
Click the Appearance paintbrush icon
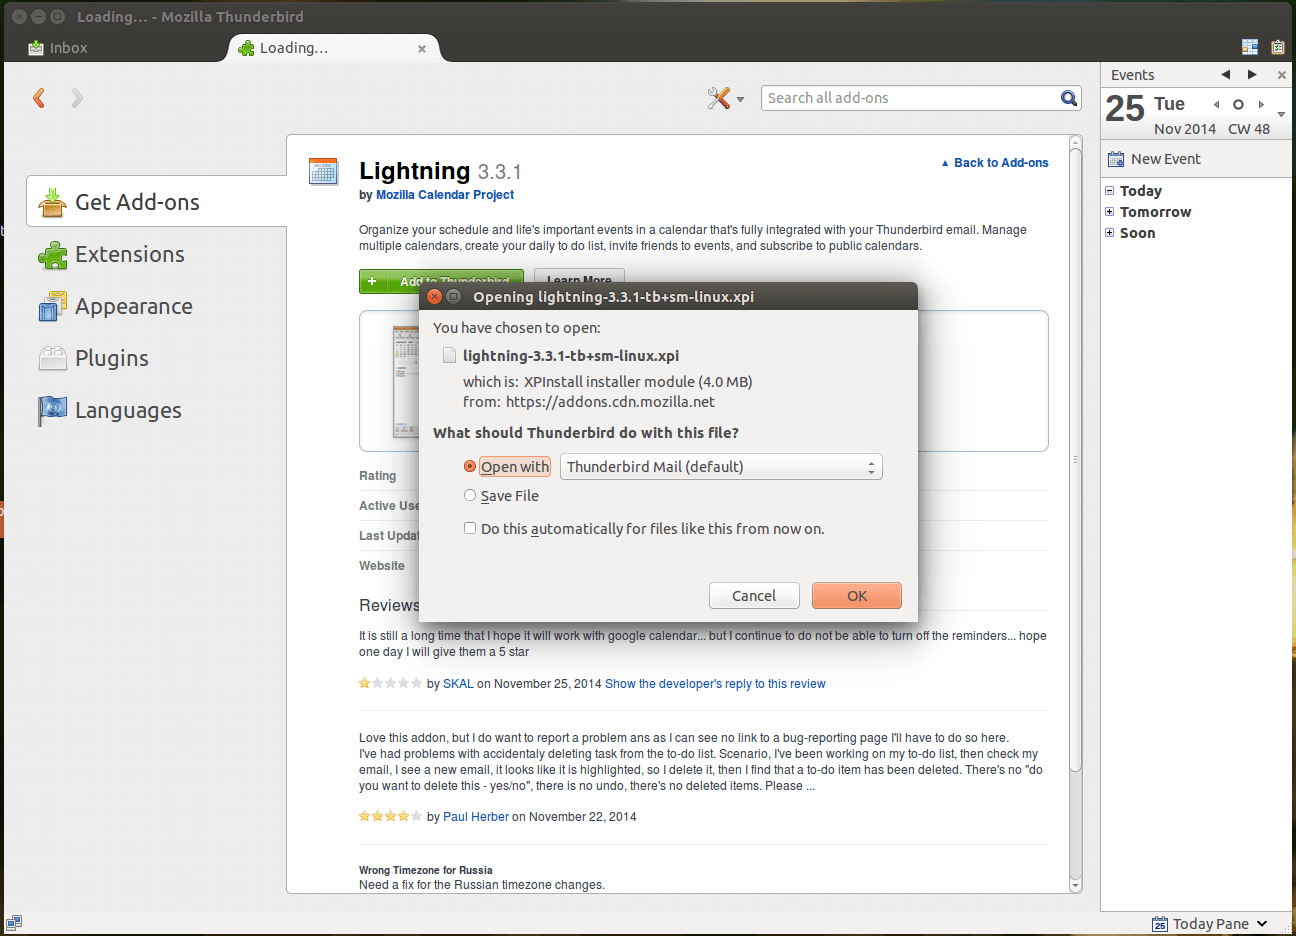point(52,306)
